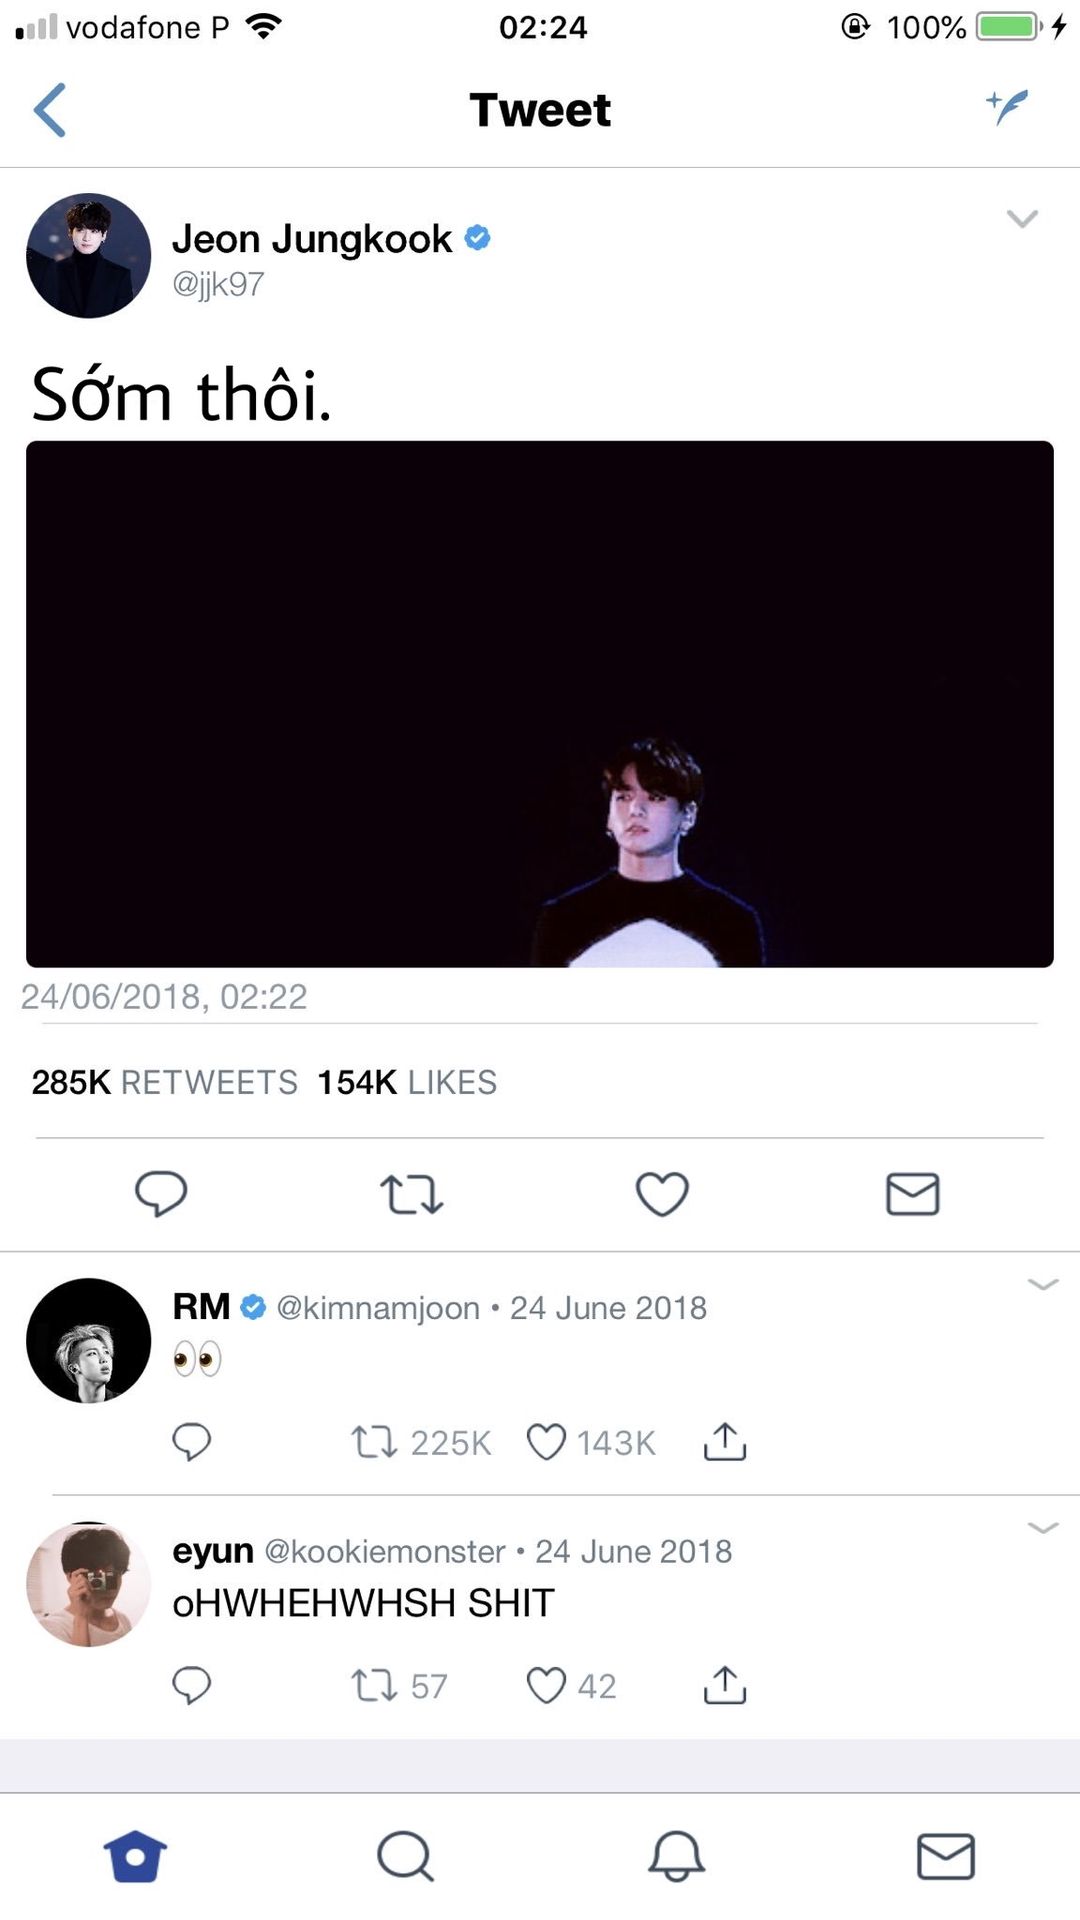Share RM's reply
The height and width of the screenshot is (1920, 1080).
(x=725, y=1442)
